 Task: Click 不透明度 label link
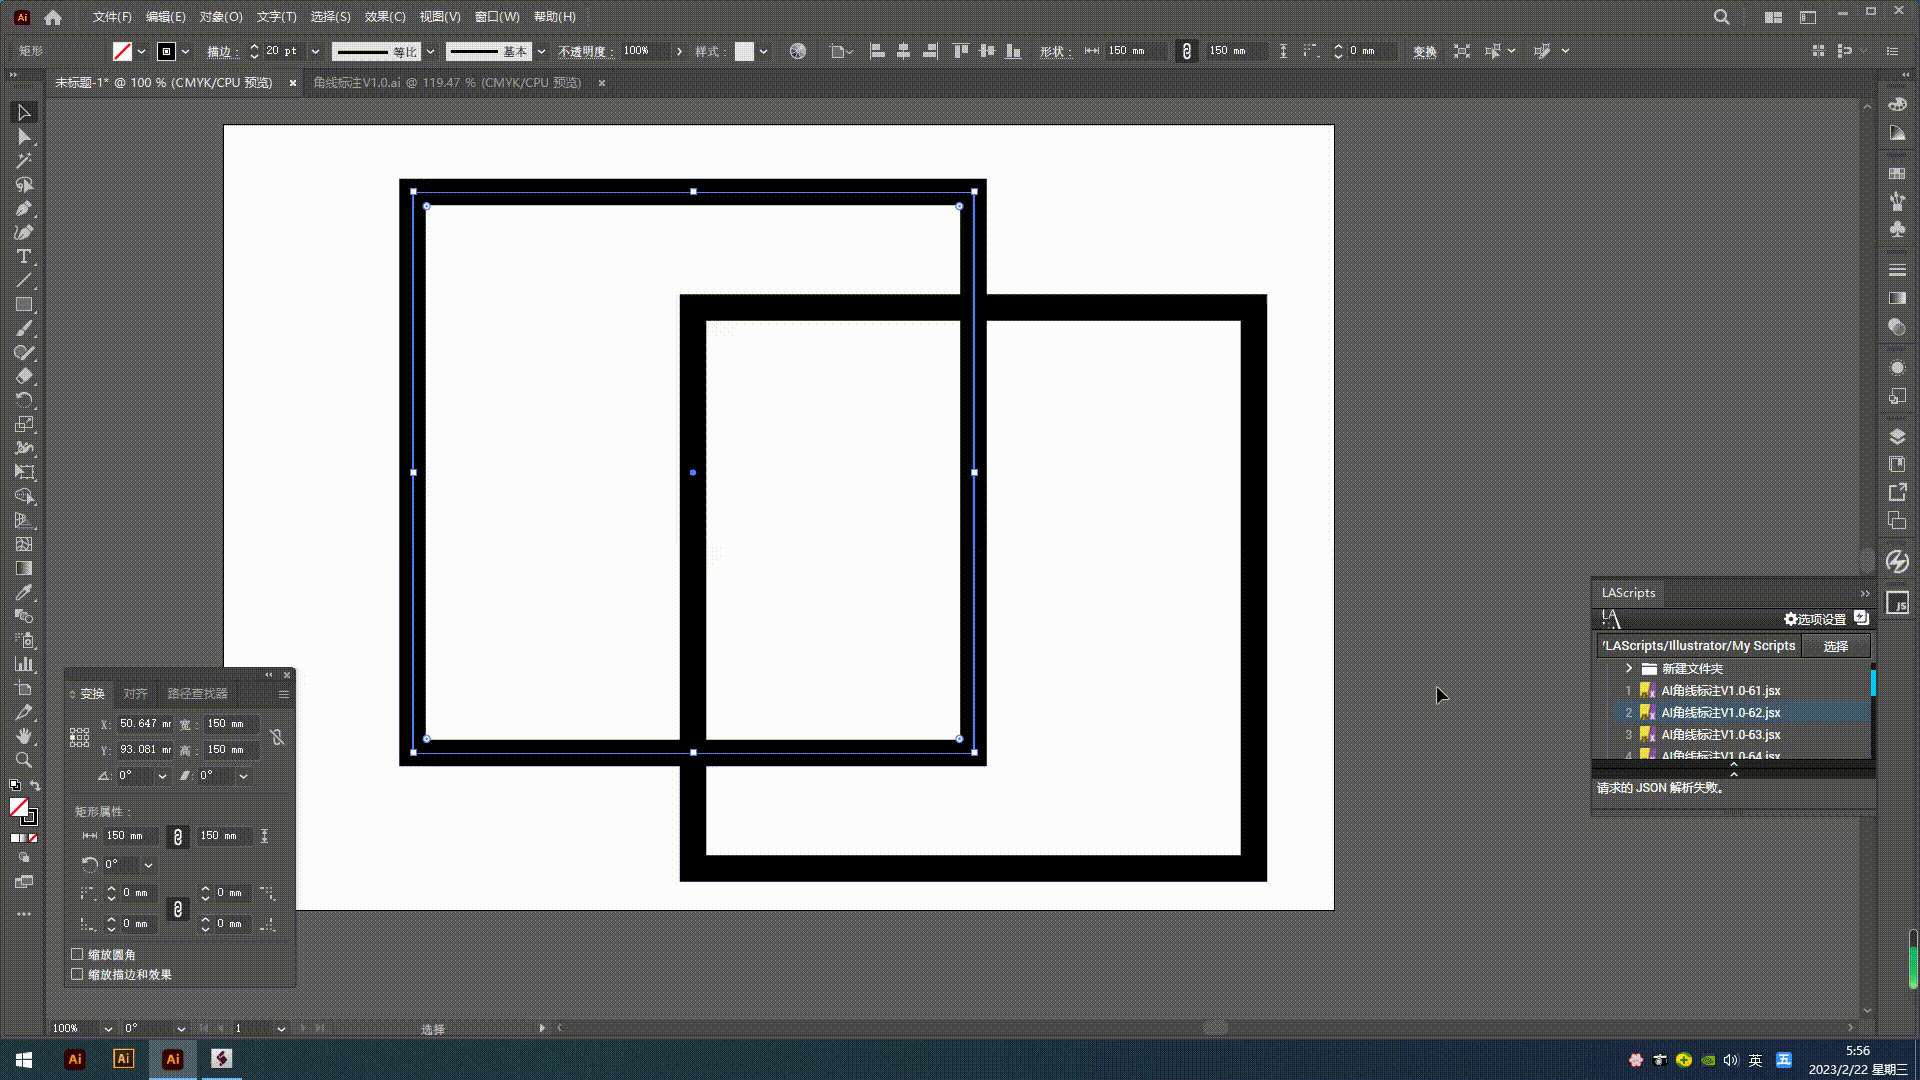585,51
